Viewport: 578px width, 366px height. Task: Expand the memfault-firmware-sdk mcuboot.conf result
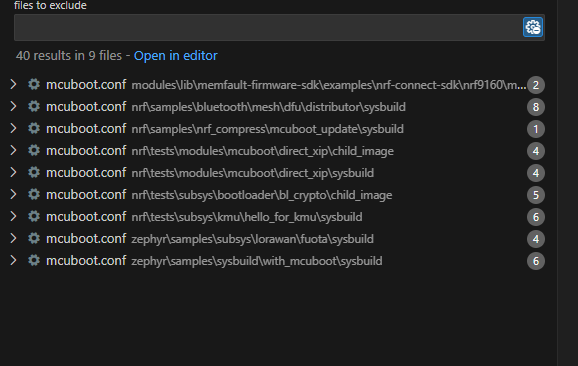click(x=13, y=85)
